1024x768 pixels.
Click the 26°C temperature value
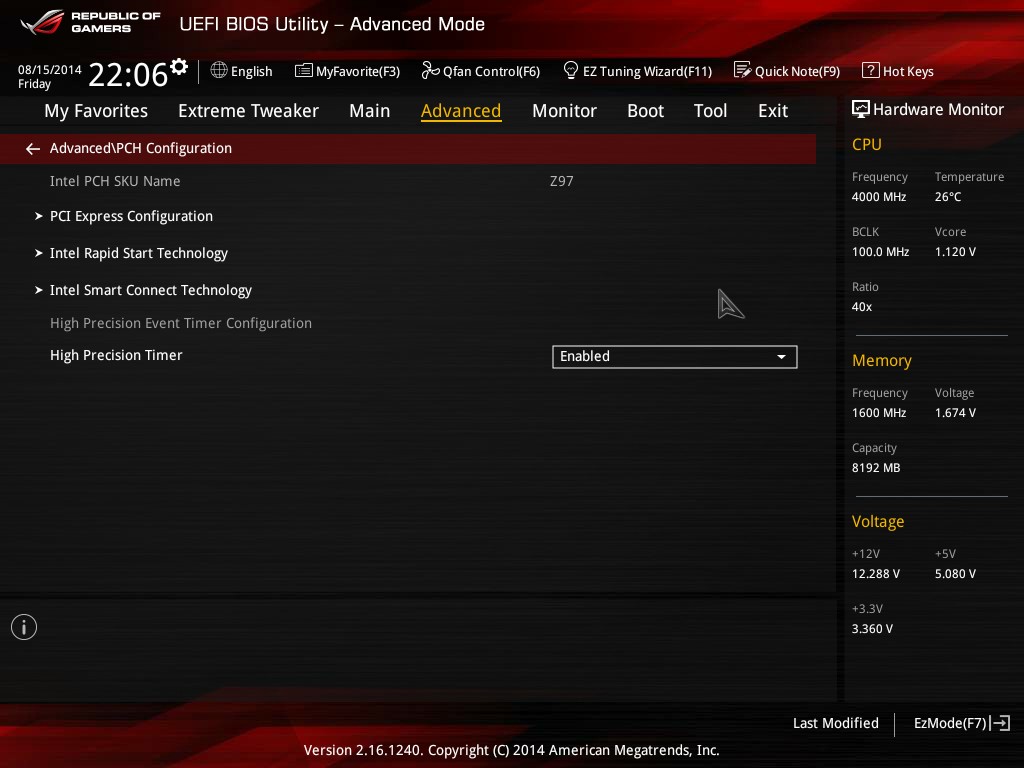948,197
